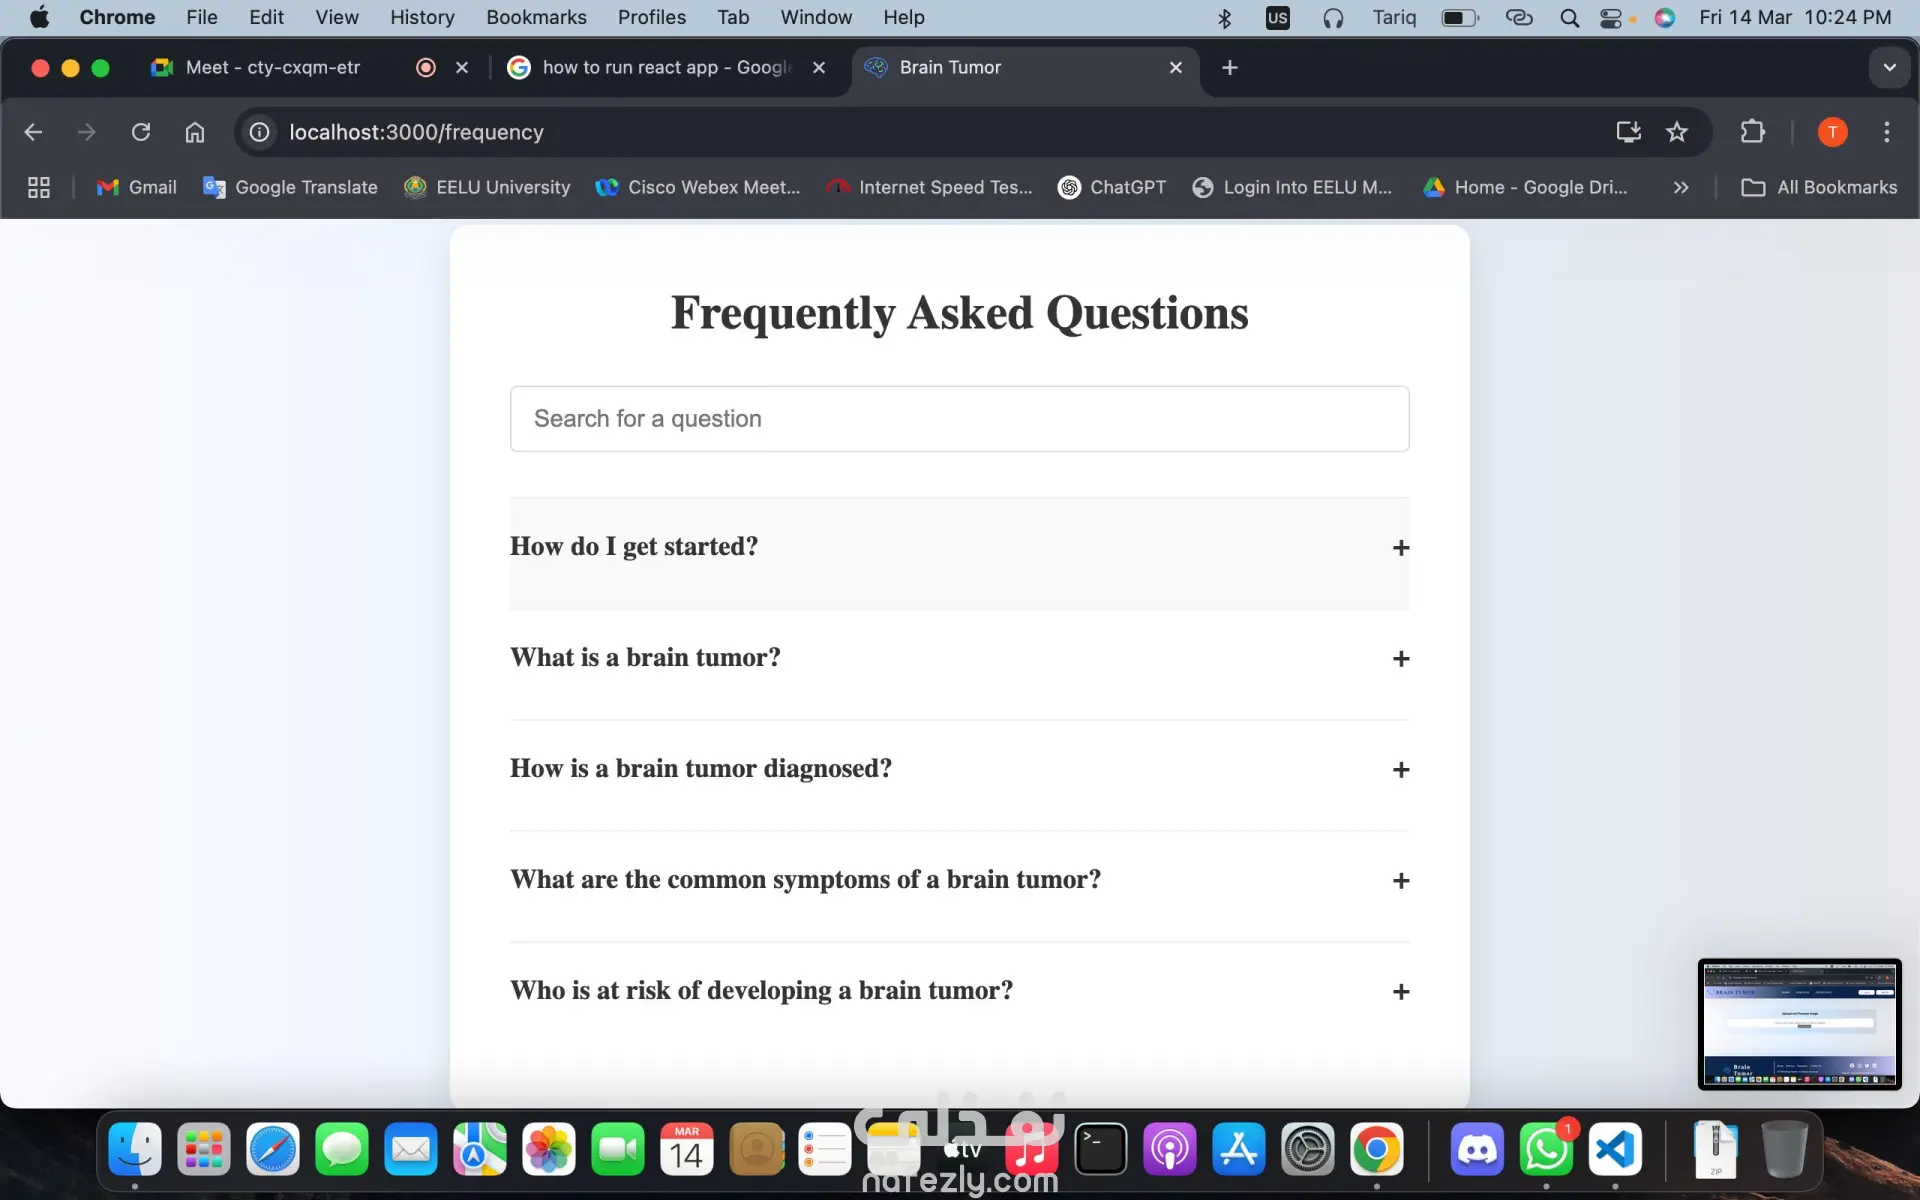1920x1200 pixels.
Task: Click the site information icon beside URL
Action: click(x=259, y=132)
